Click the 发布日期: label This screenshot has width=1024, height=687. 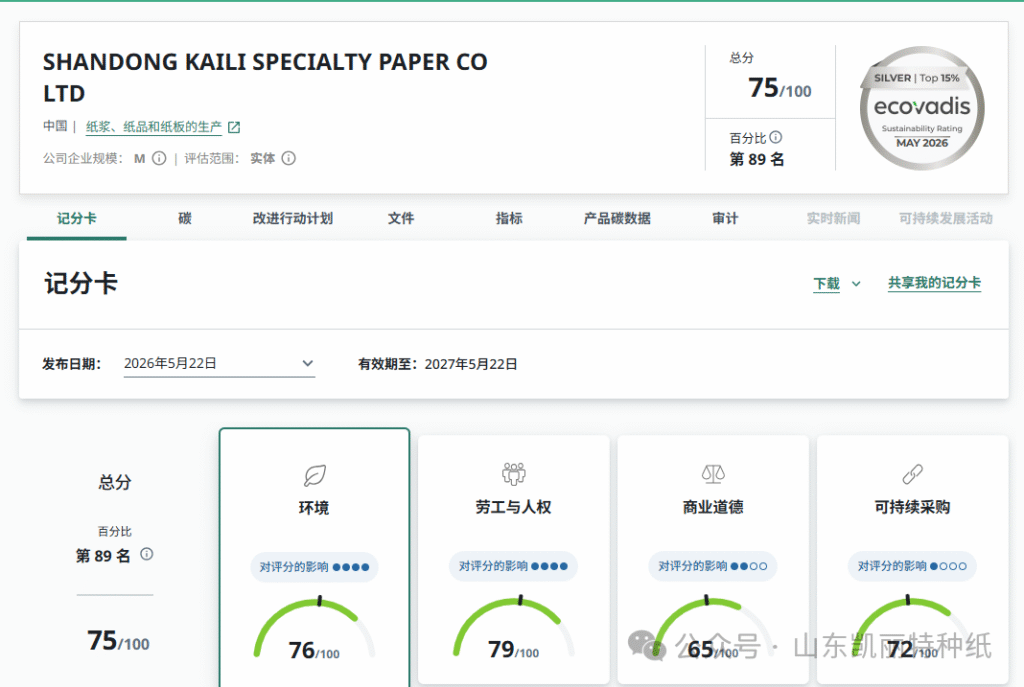pos(72,364)
